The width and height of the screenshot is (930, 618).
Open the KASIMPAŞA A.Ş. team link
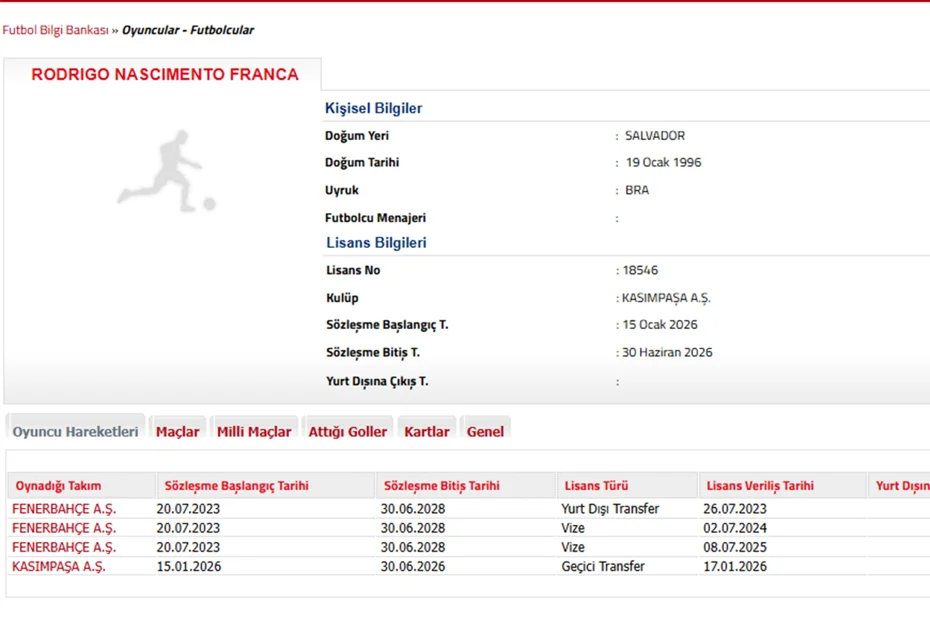(x=59, y=566)
